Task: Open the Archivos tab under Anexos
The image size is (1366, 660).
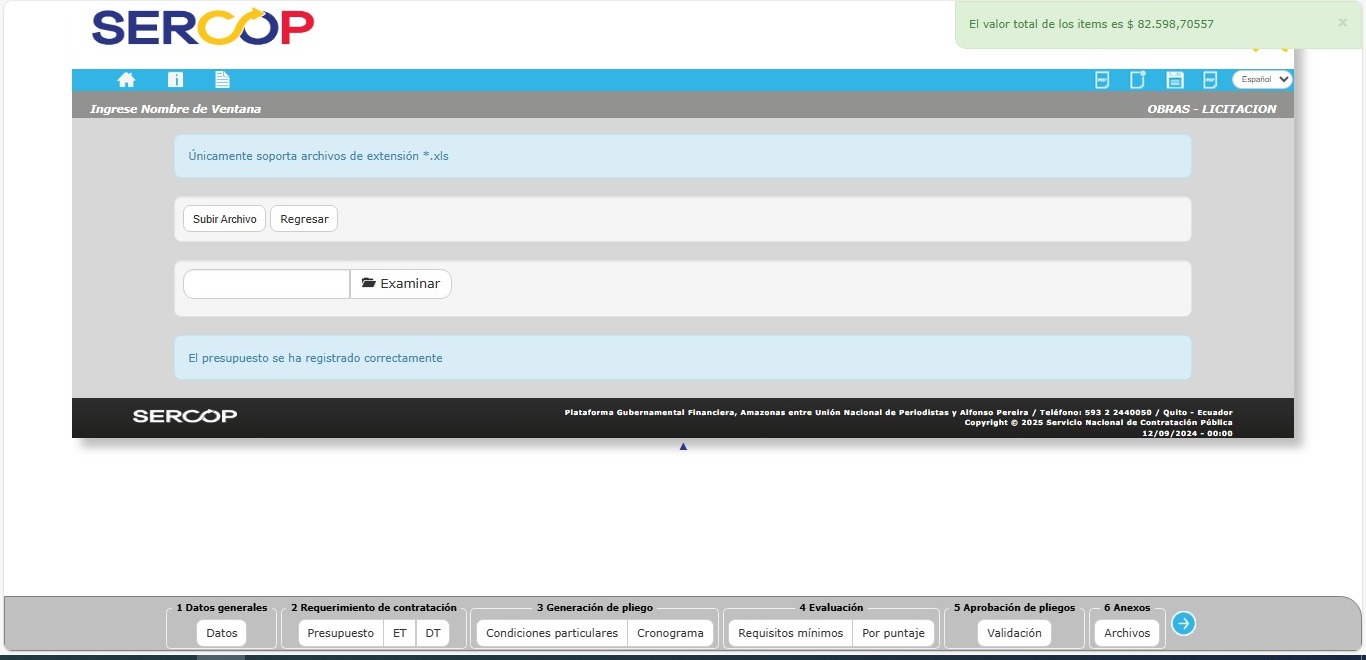Action: pyautogui.click(x=1127, y=633)
